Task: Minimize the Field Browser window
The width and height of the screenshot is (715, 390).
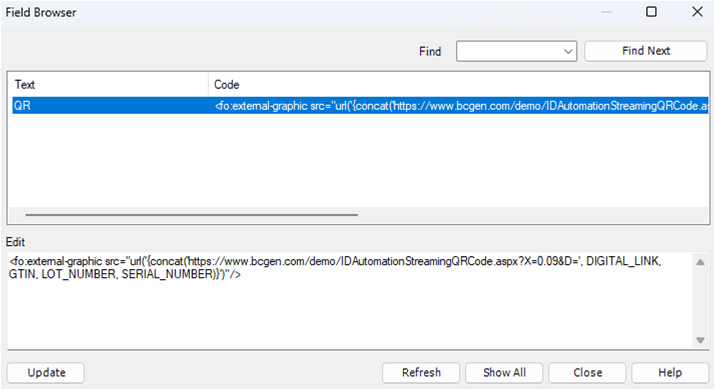Action: [606, 12]
